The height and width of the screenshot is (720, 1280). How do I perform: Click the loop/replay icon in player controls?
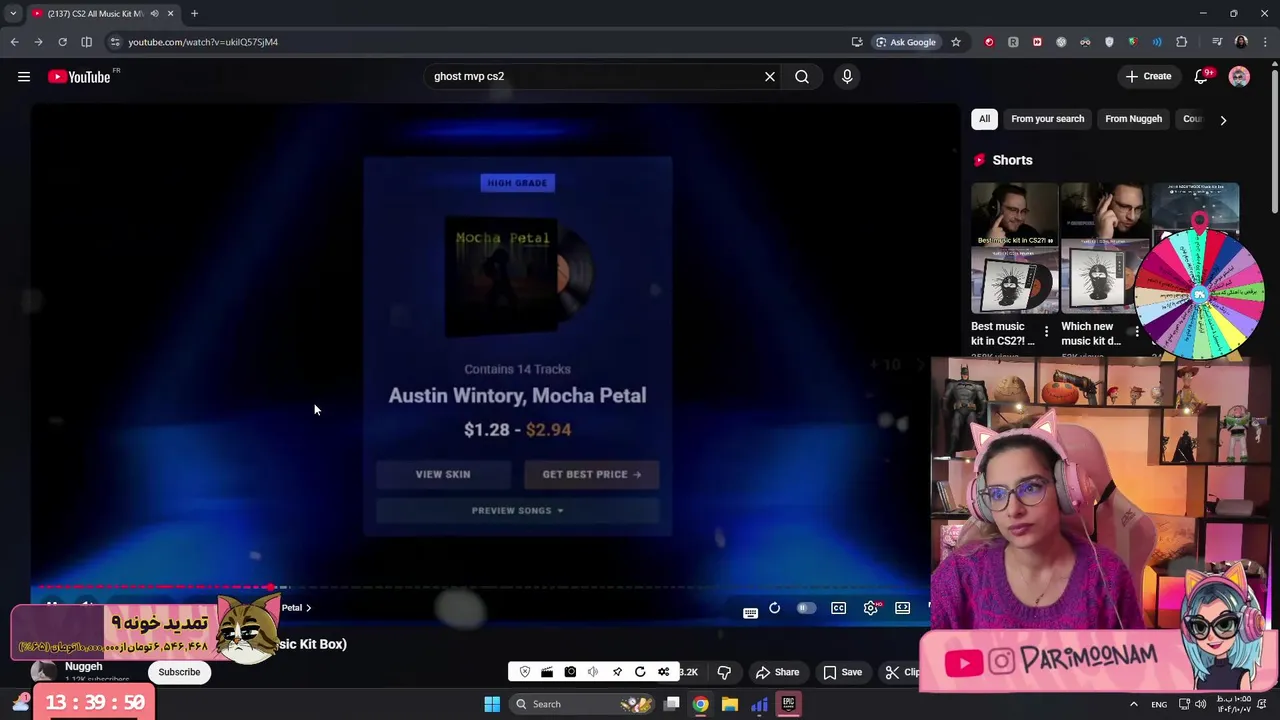coord(774,608)
